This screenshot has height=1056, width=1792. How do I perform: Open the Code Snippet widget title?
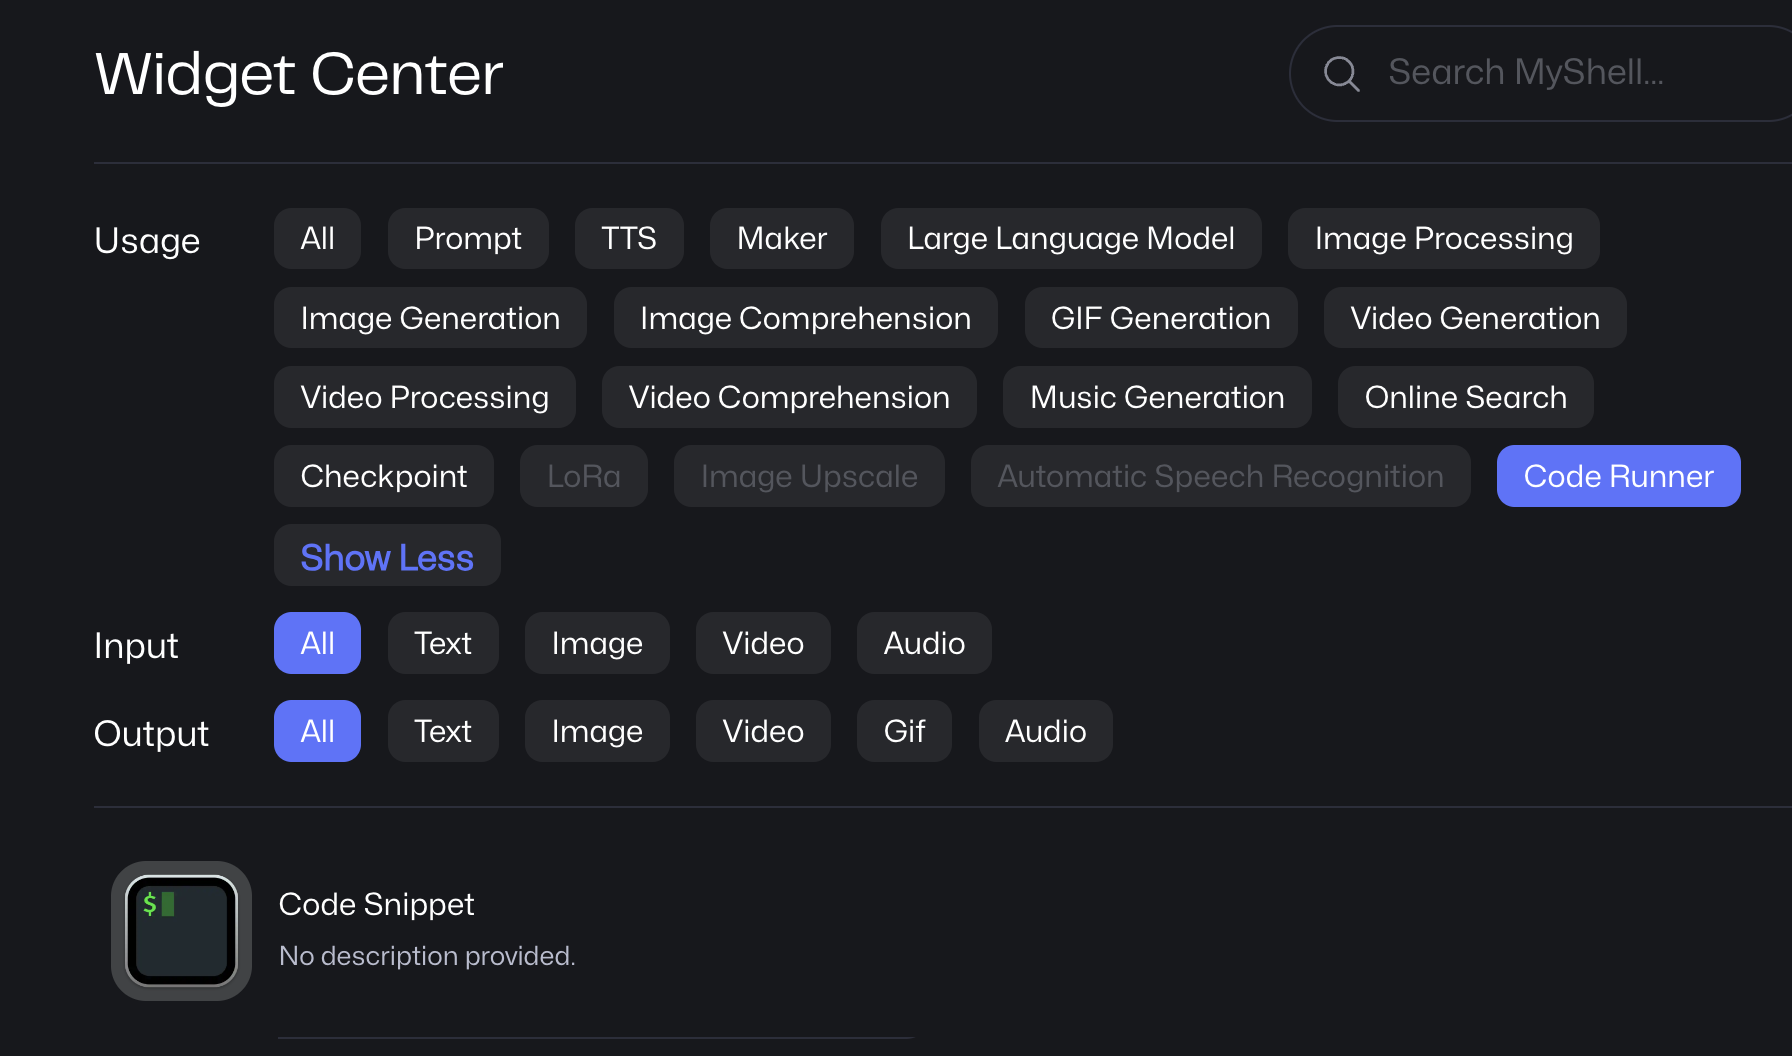[x=376, y=904]
